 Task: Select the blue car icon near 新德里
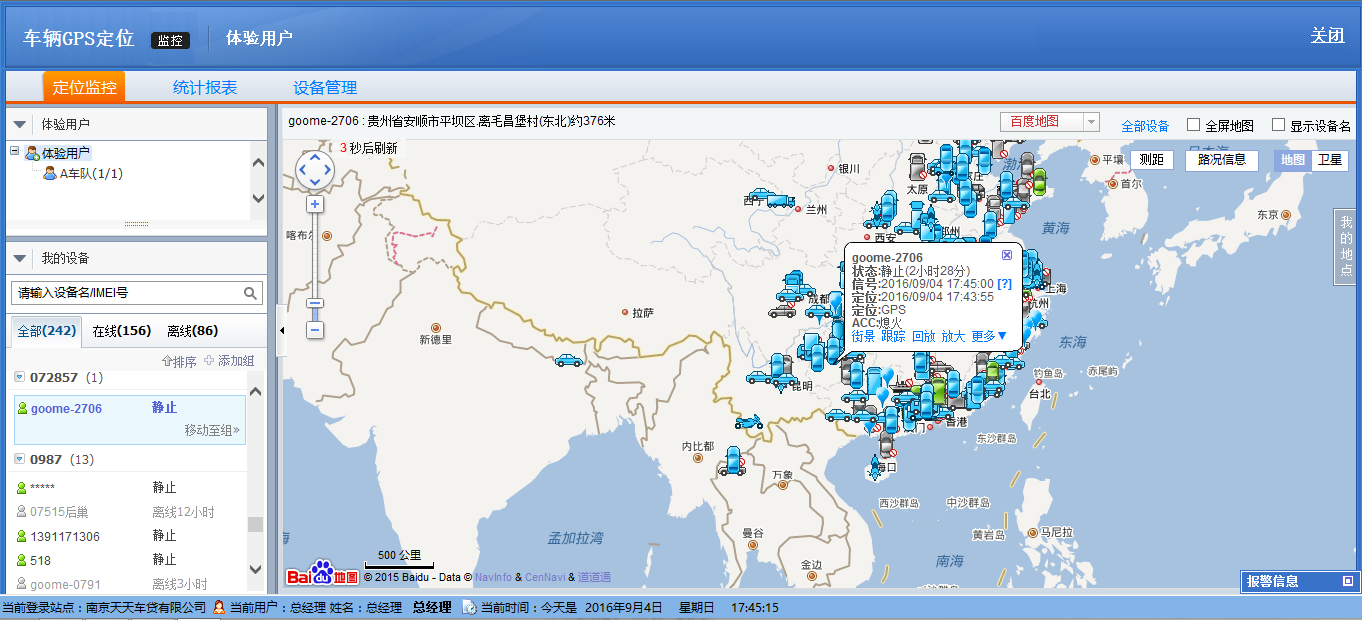click(569, 360)
